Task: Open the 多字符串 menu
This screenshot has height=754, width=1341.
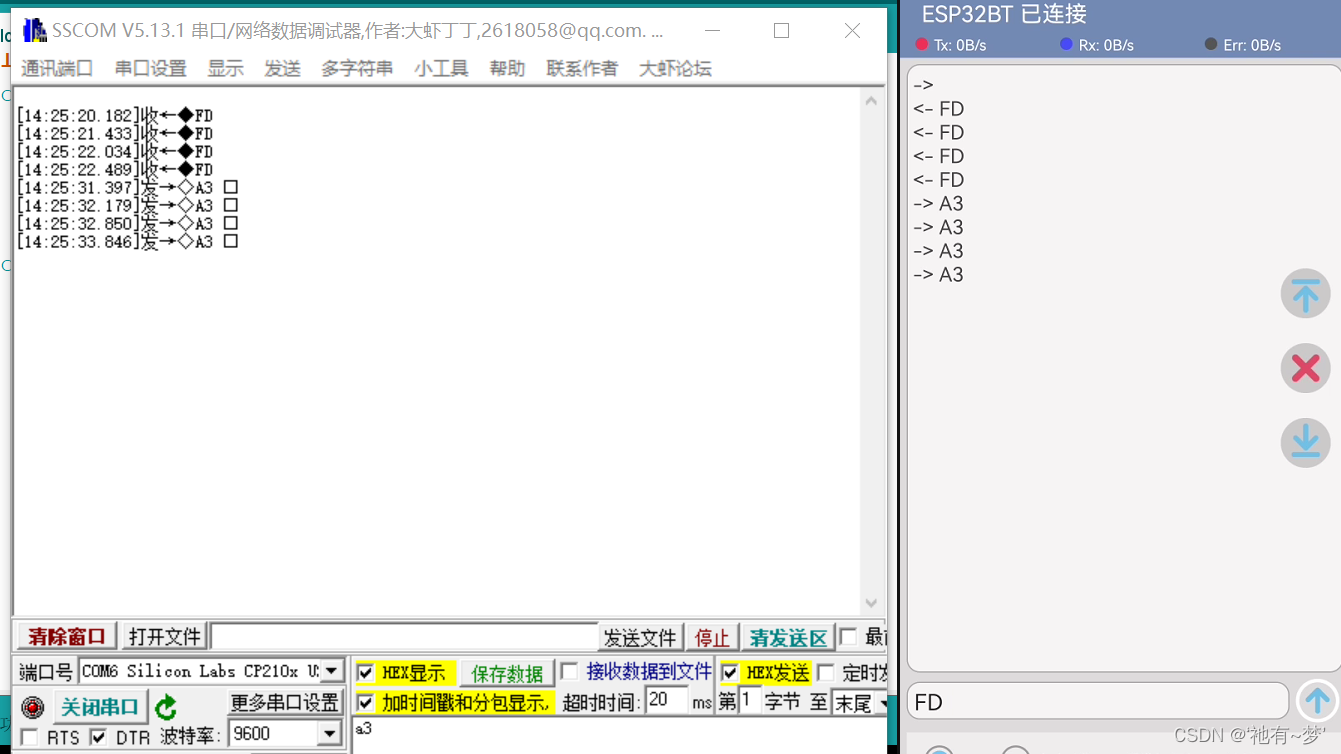Action: (x=357, y=68)
